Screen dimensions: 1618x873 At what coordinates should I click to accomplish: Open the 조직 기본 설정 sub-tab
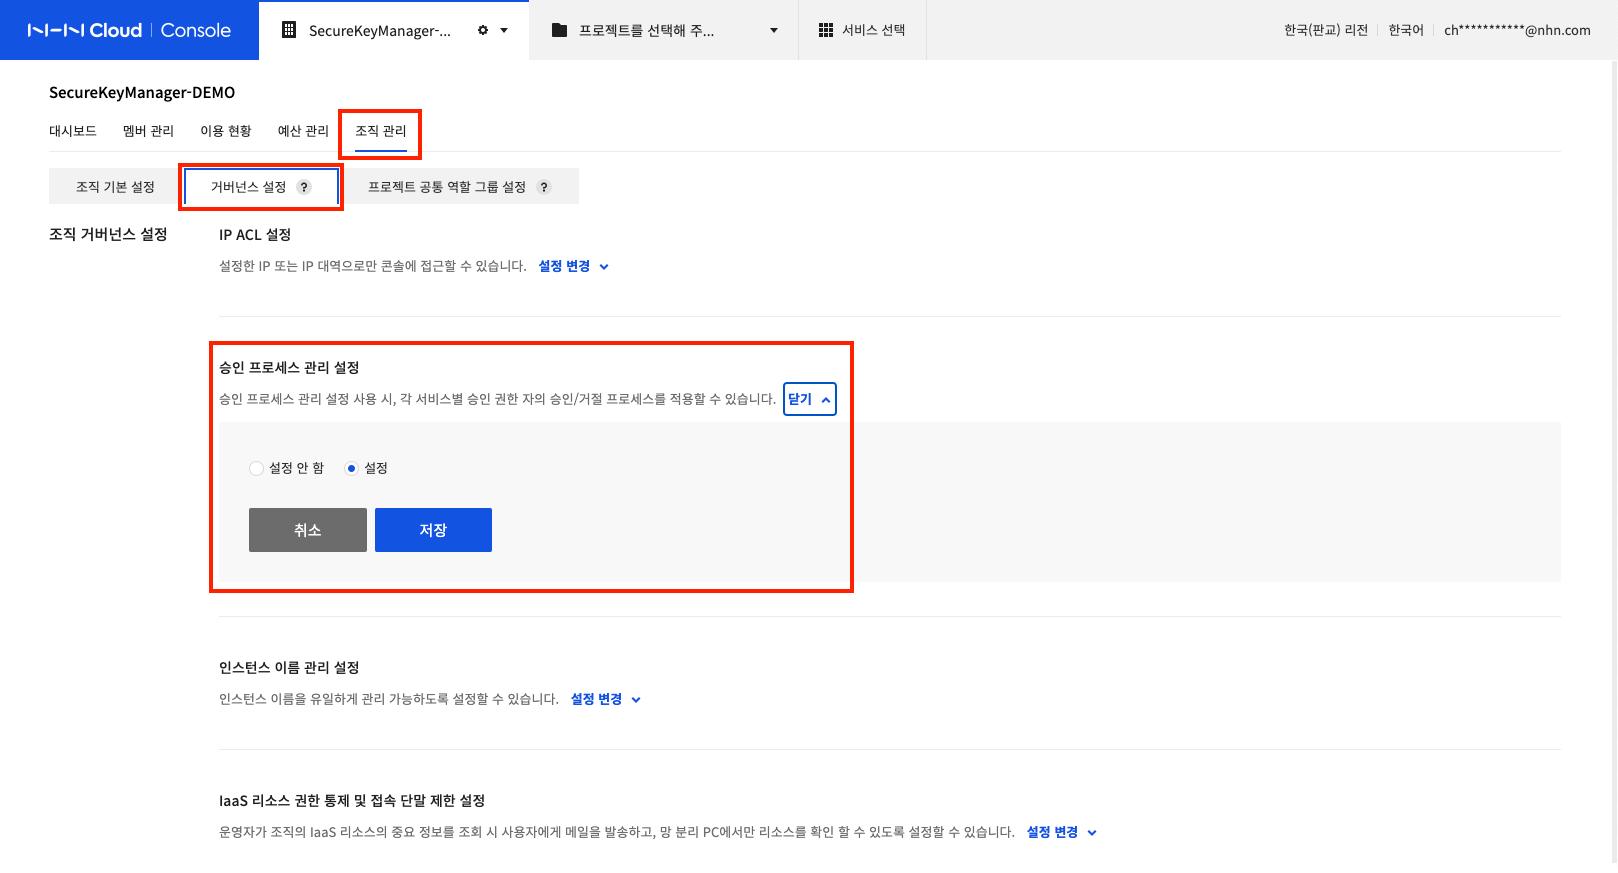[x=115, y=187]
